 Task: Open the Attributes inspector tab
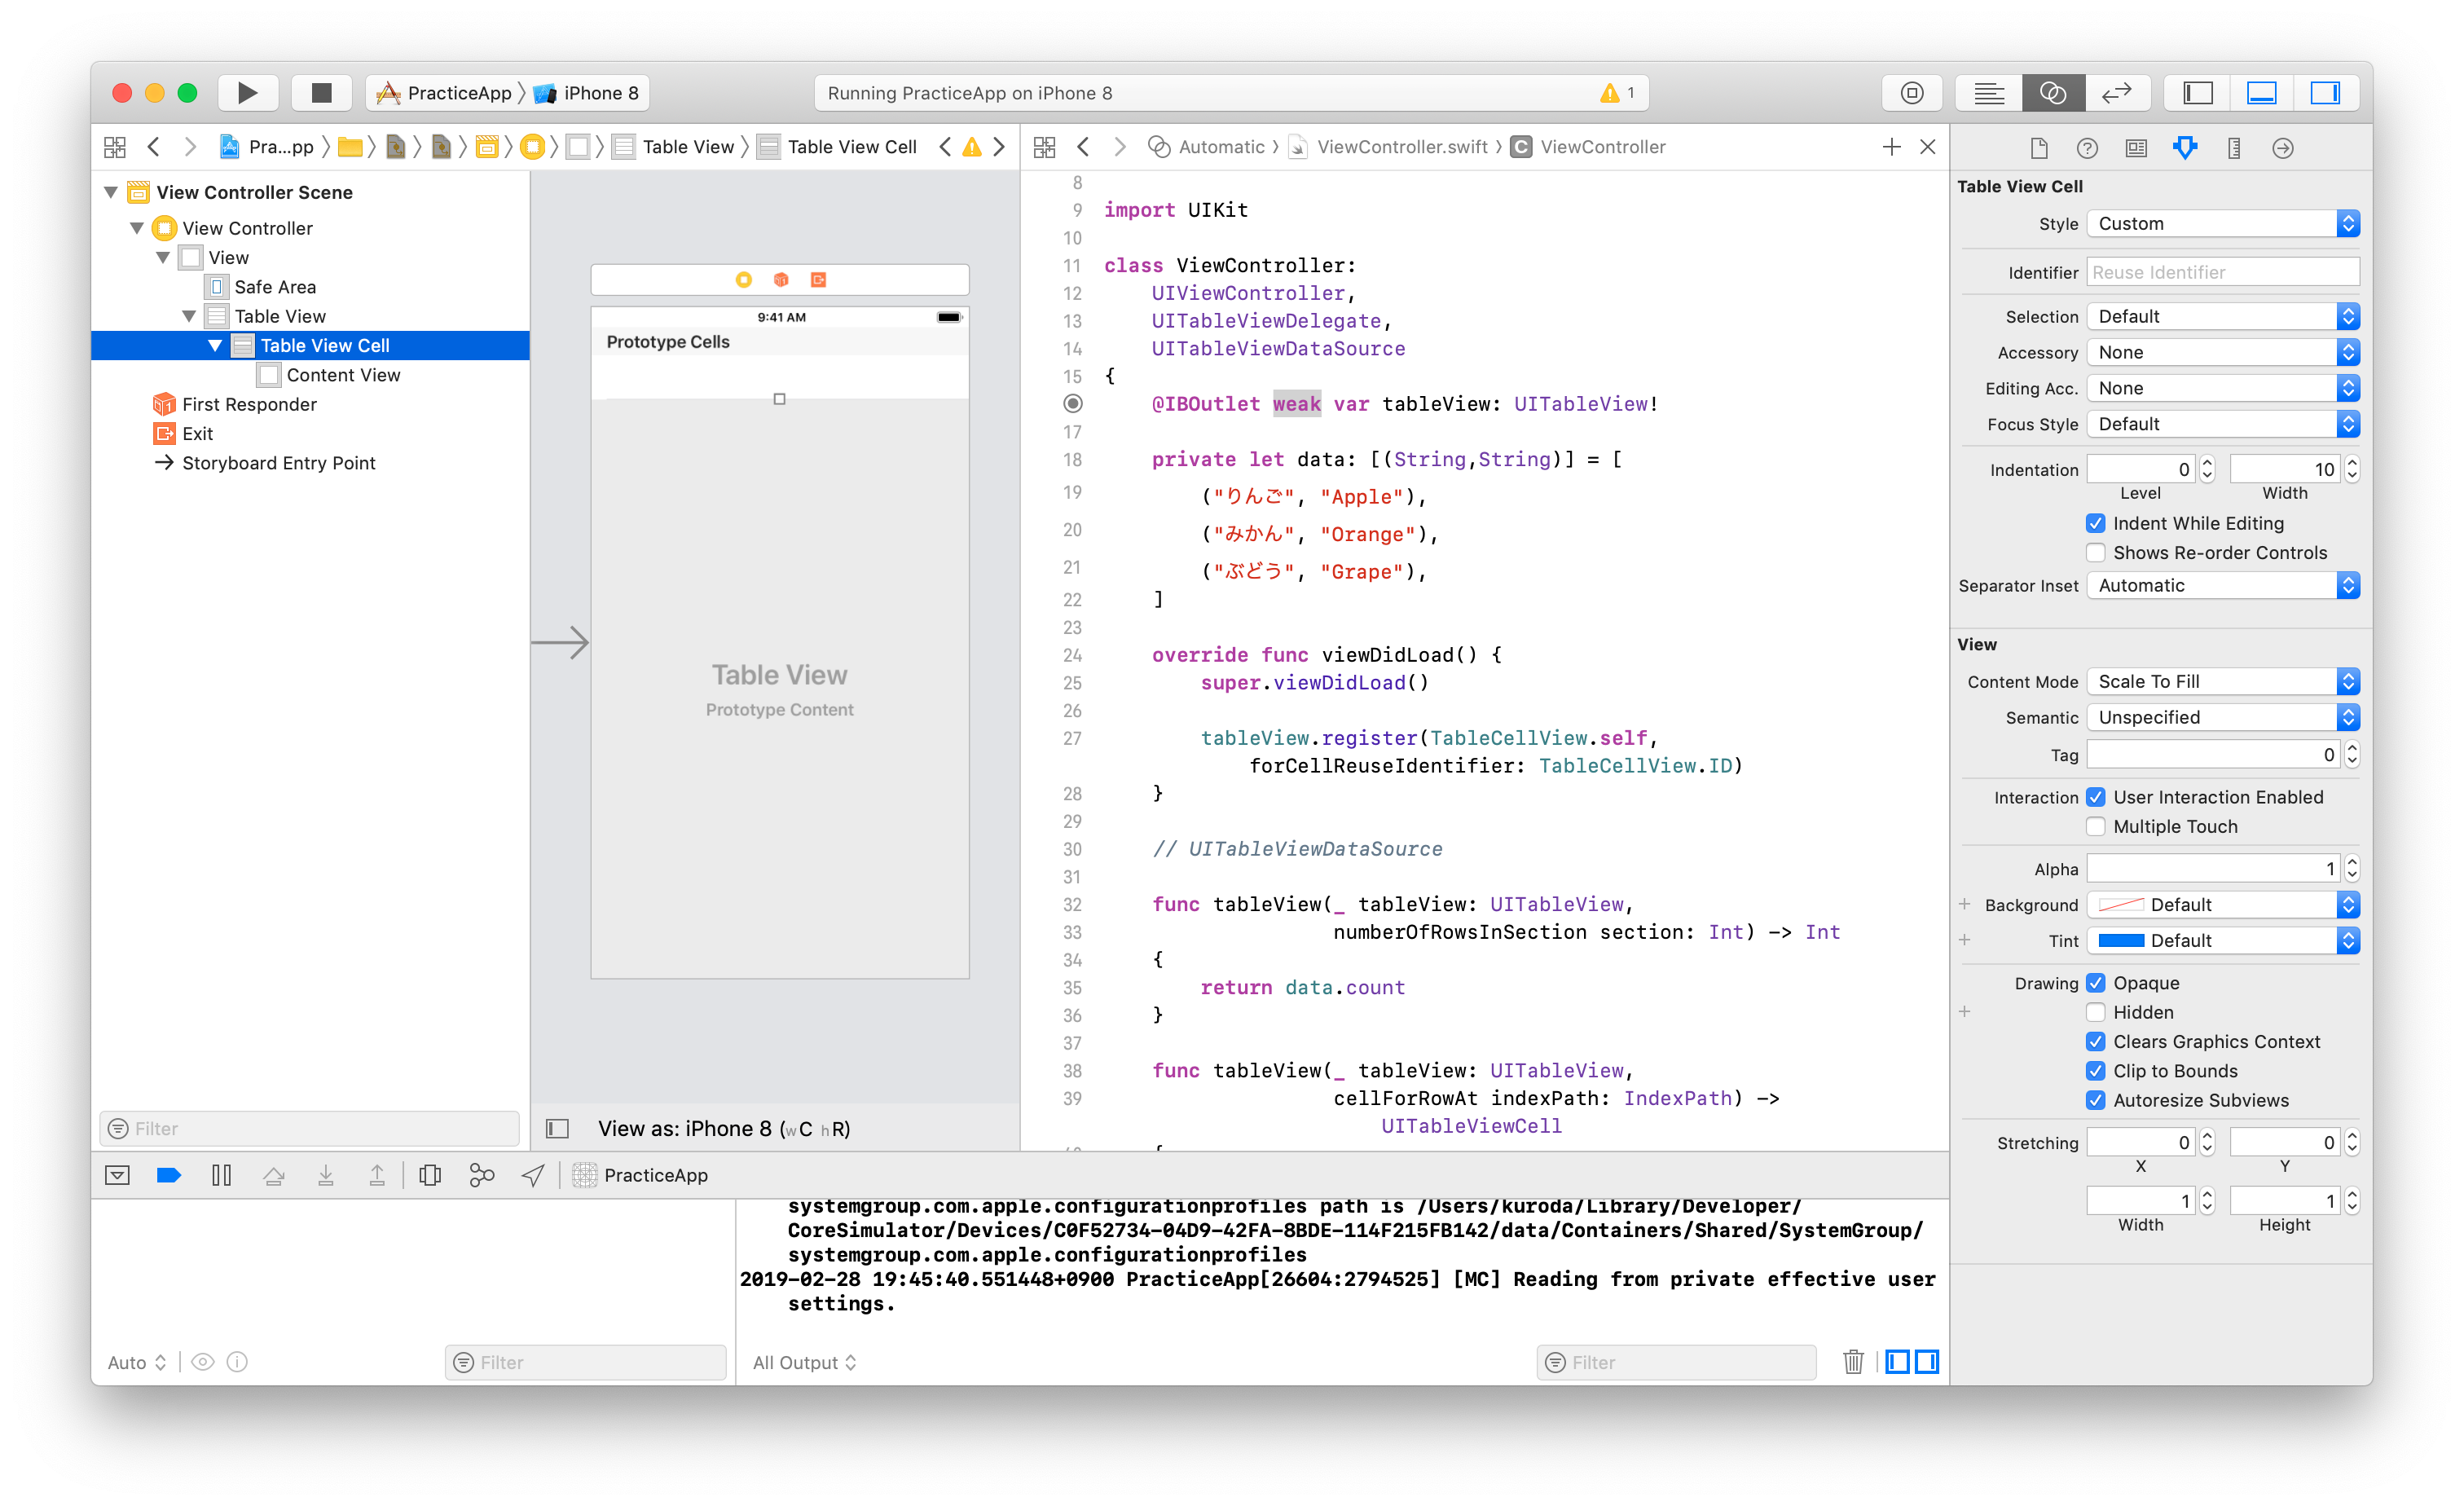point(2184,148)
